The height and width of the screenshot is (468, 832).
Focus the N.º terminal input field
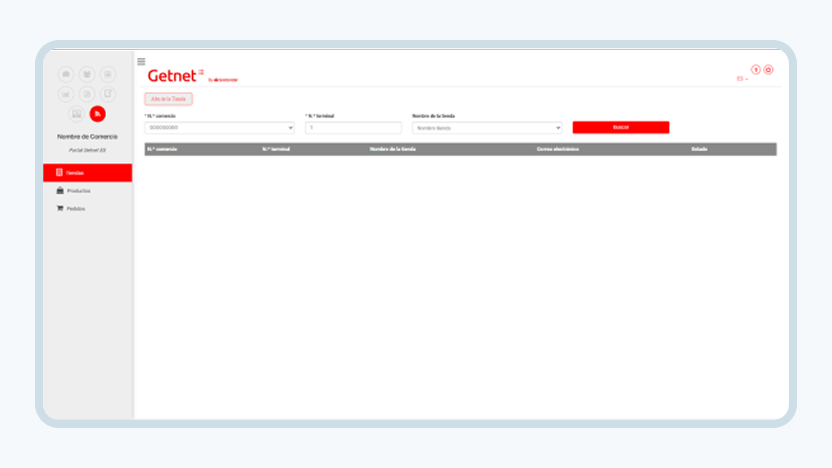353,128
